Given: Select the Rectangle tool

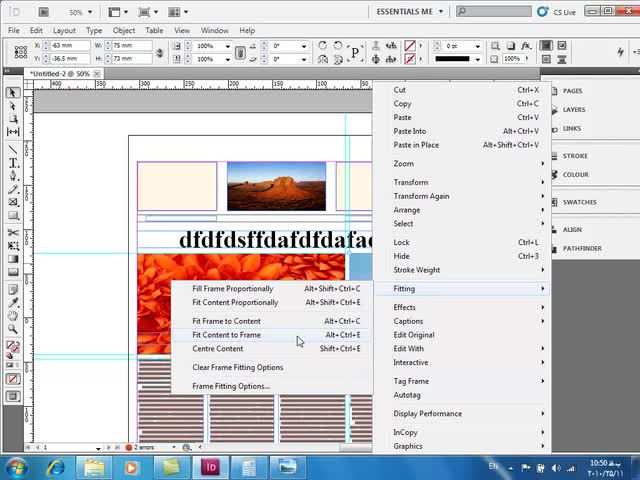Looking at the screenshot, I should (13, 215).
